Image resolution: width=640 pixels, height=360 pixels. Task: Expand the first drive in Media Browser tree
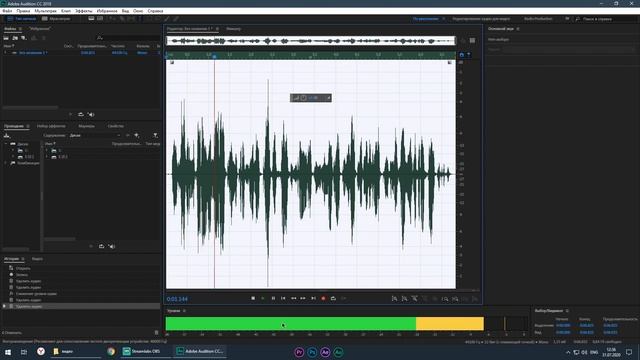tap(13, 151)
